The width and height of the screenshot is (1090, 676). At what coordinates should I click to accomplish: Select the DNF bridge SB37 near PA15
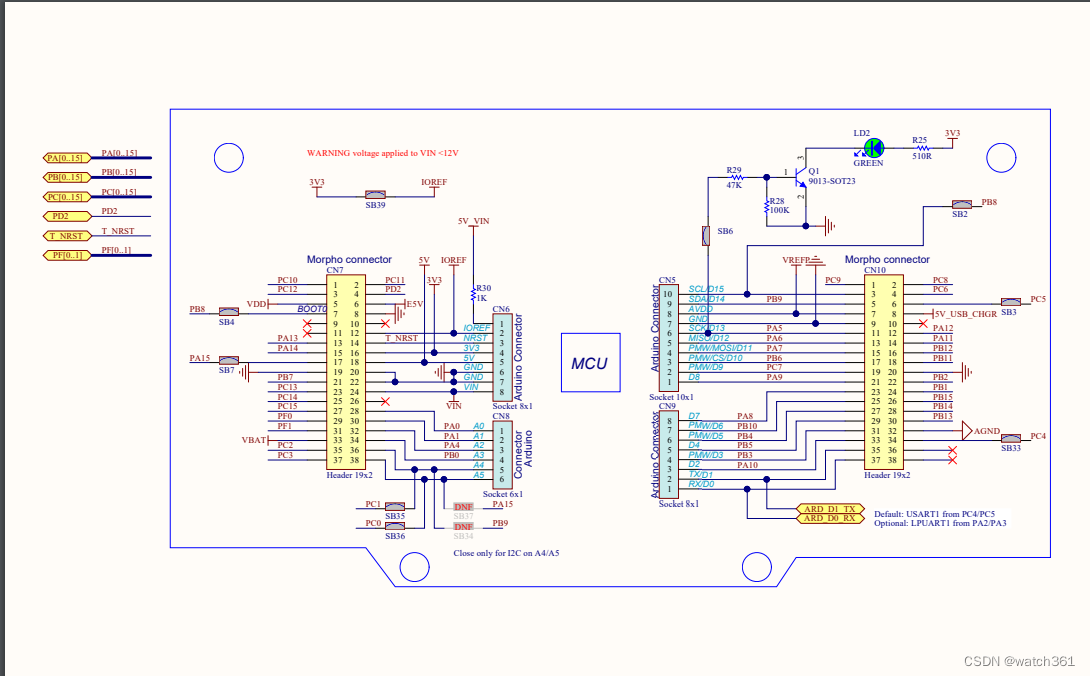464,507
